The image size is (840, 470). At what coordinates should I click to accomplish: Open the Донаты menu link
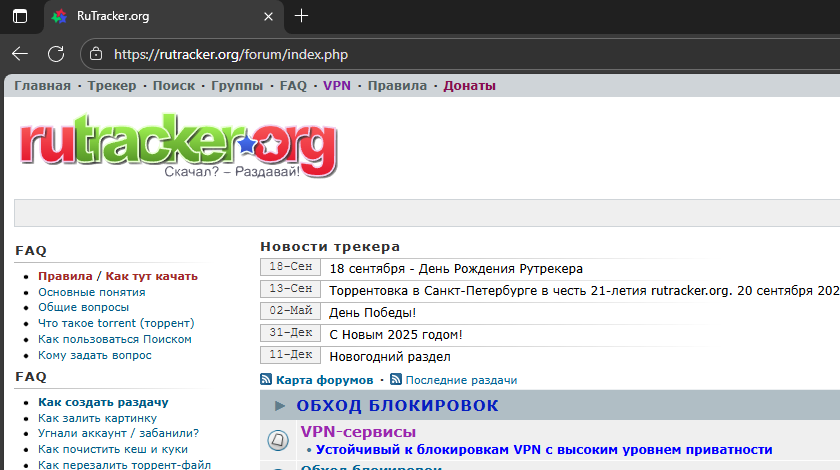coord(469,86)
